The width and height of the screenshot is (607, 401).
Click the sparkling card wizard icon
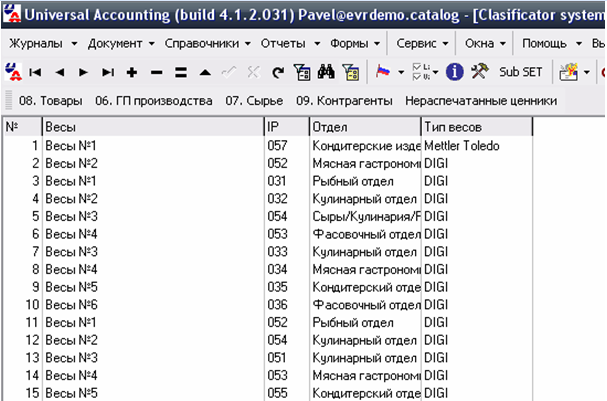click(568, 72)
